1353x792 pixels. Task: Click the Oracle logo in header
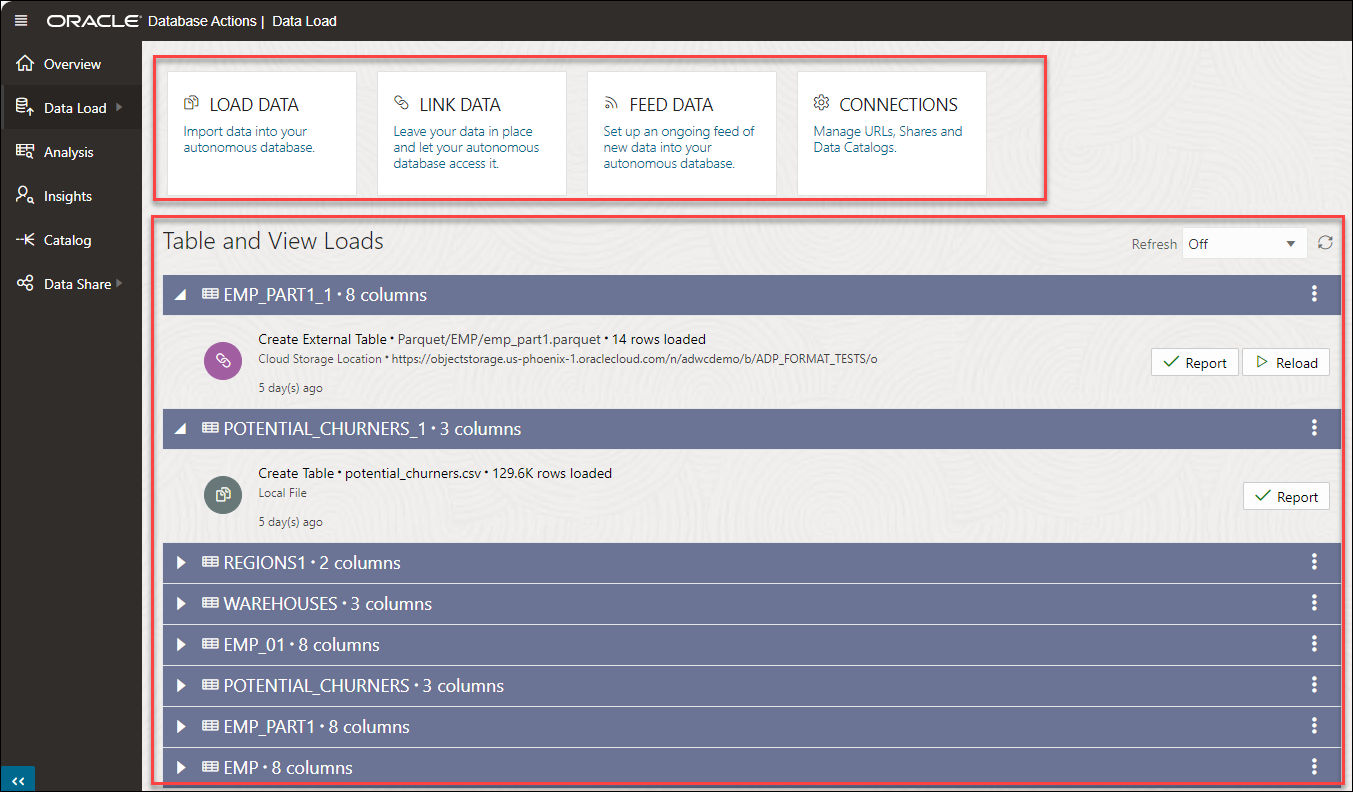(x=93, y=20)
